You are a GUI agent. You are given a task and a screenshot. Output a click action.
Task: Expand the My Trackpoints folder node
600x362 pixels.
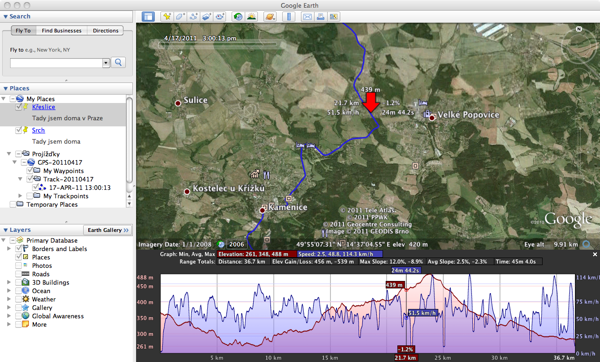pyautogui.click(x=20, y=196)
